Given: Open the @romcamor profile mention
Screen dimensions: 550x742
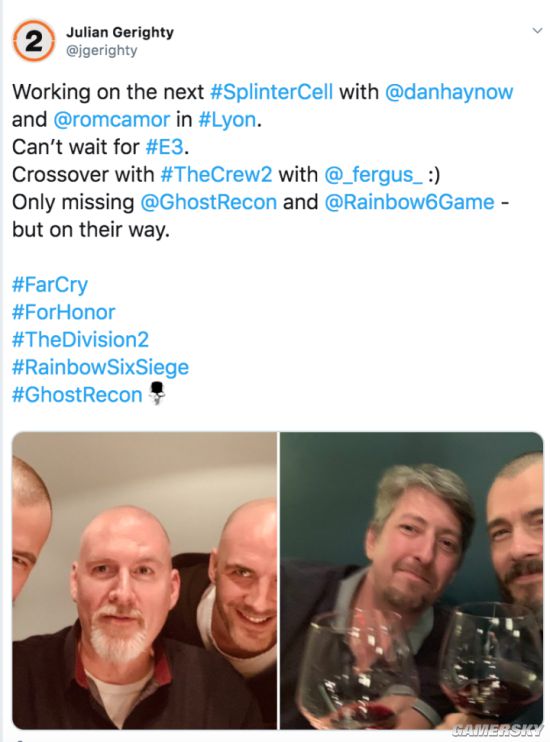Looking at the screenshot, I should coord(111,119).
